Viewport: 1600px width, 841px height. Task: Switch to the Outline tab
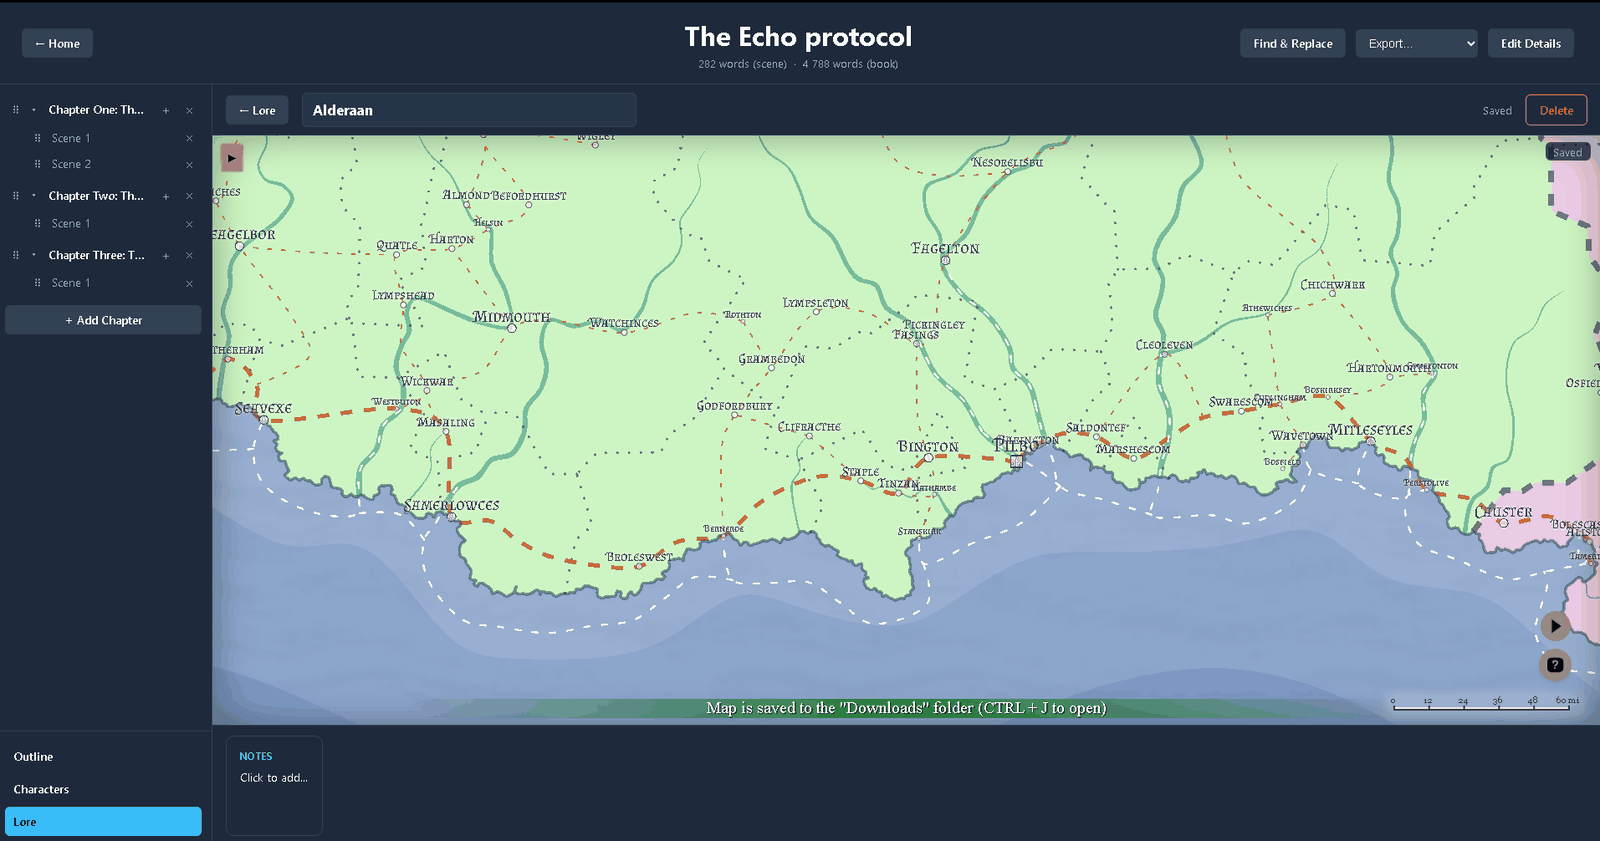point(103,757)
